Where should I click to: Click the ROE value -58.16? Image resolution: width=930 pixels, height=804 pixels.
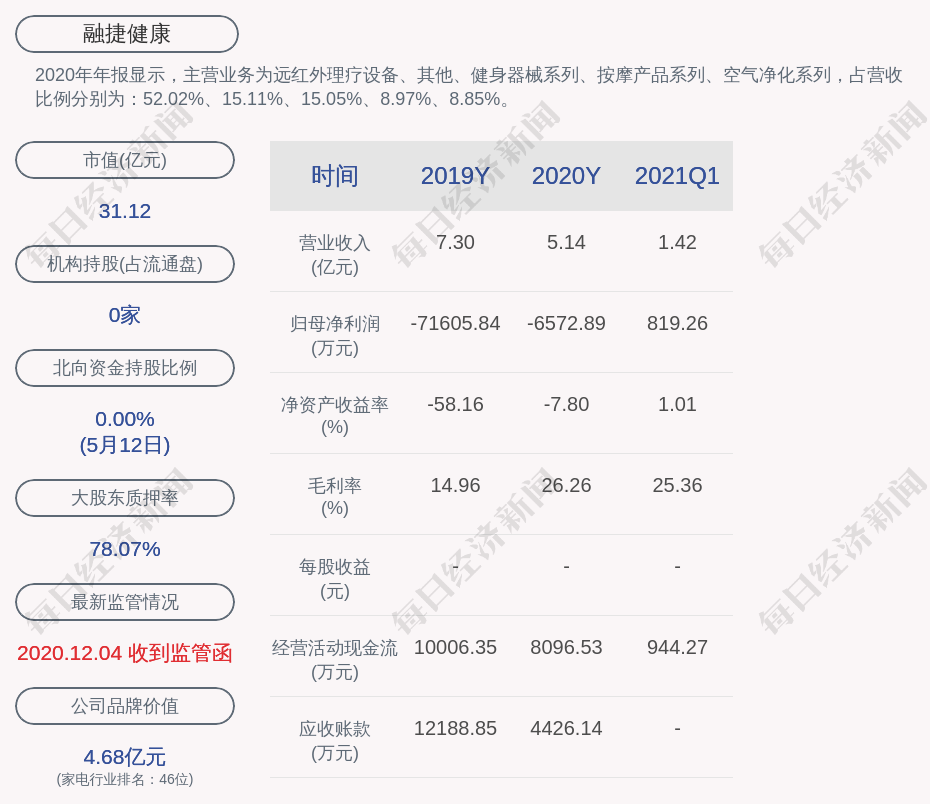click(456, 404)
